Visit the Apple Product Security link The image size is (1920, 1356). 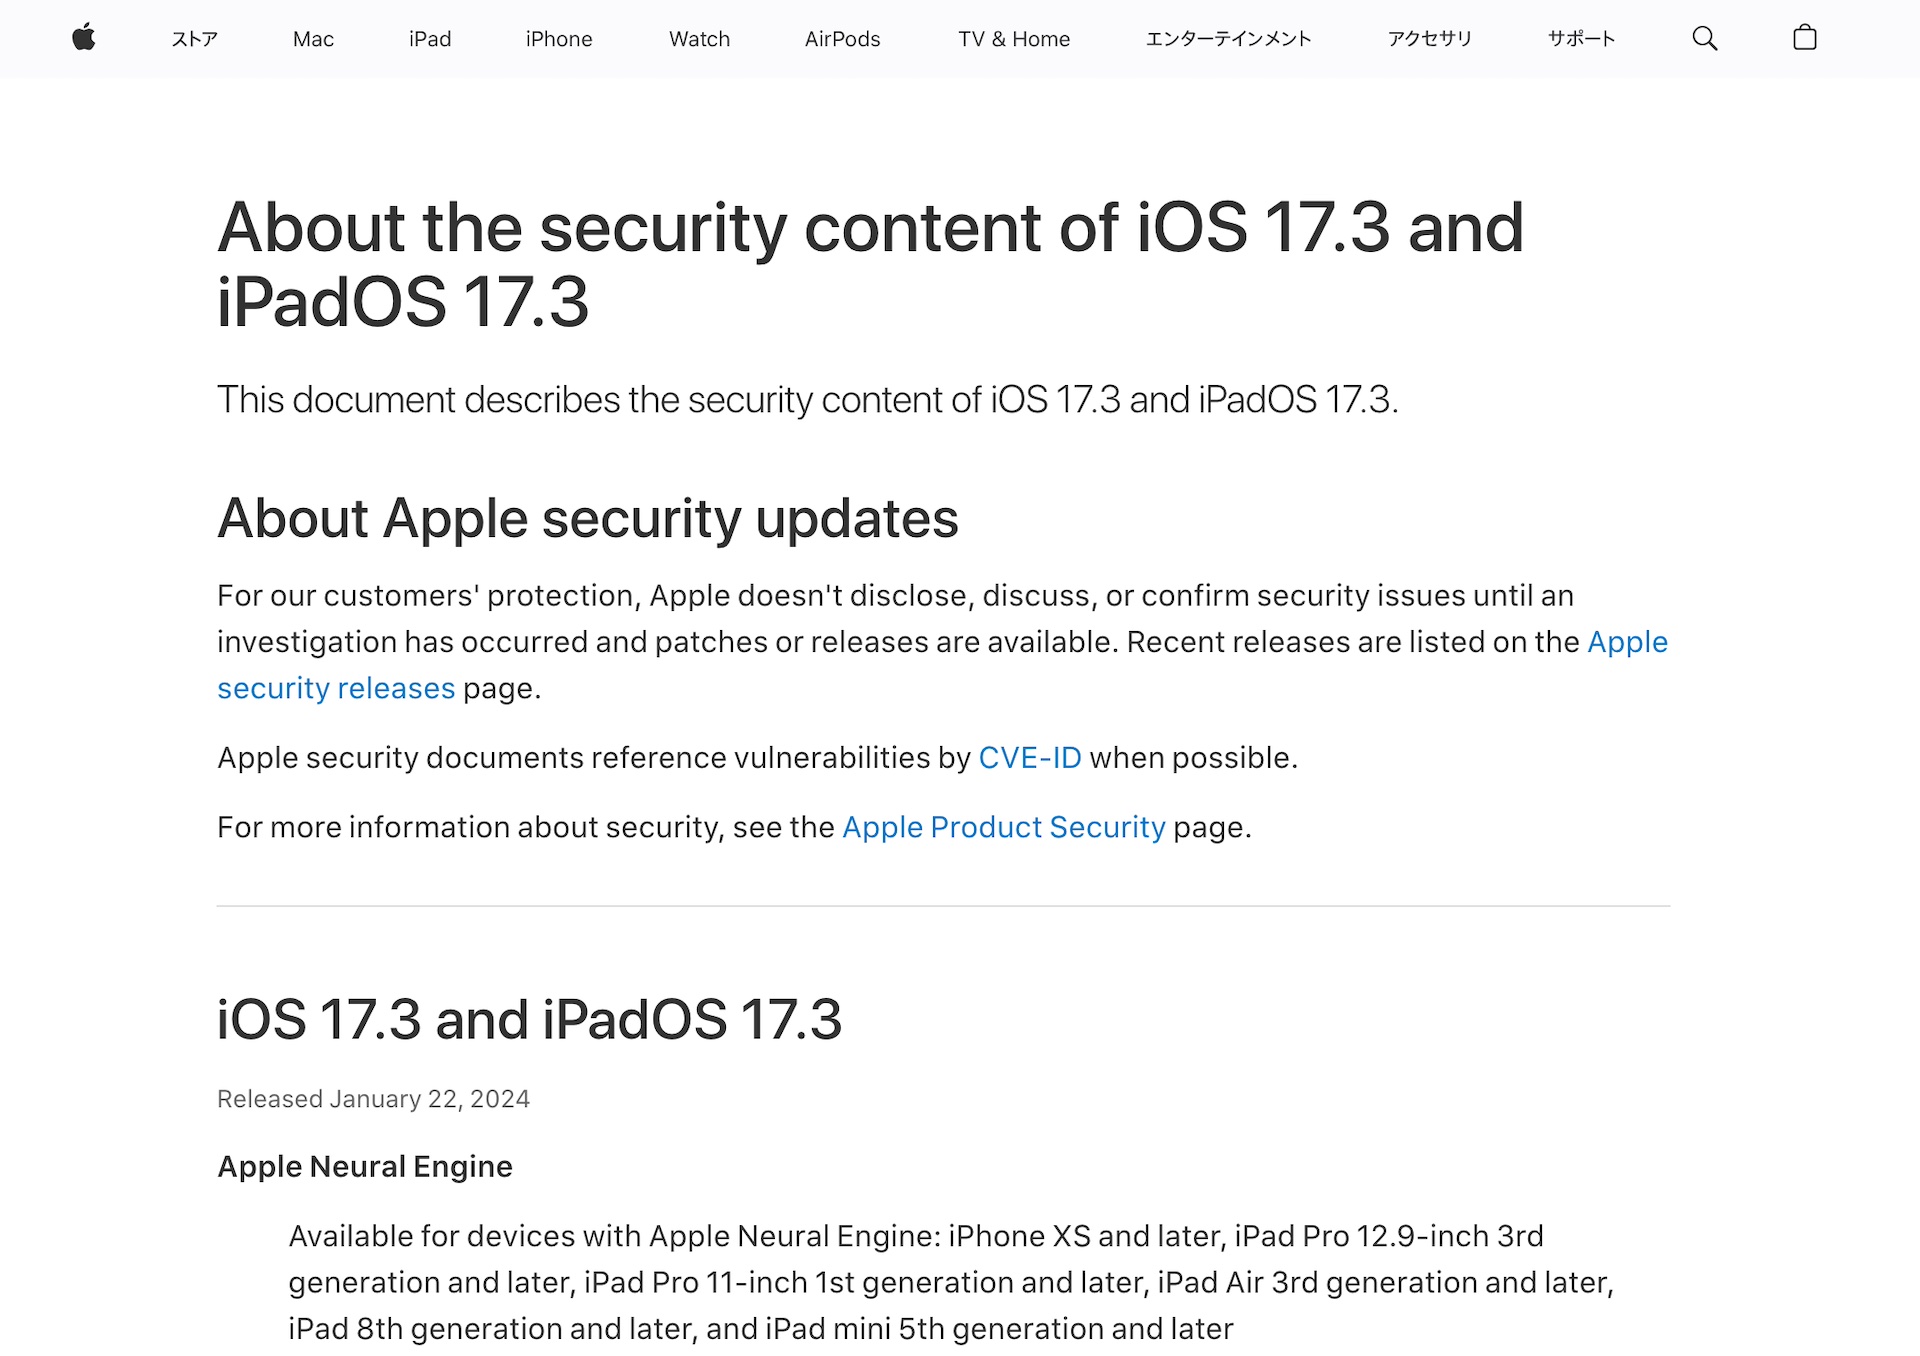click(x=1003, y=827)
